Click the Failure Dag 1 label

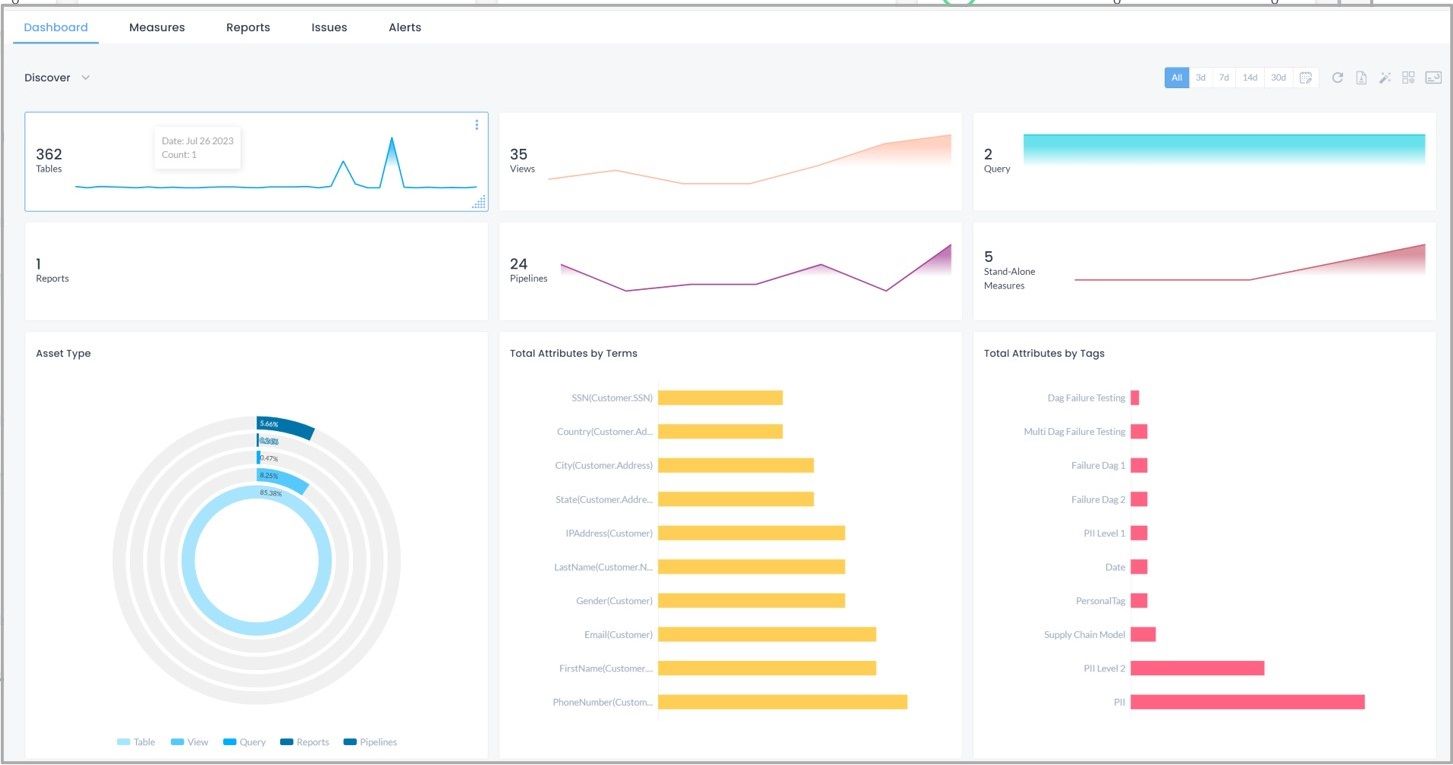click(x=1098, y=465)
